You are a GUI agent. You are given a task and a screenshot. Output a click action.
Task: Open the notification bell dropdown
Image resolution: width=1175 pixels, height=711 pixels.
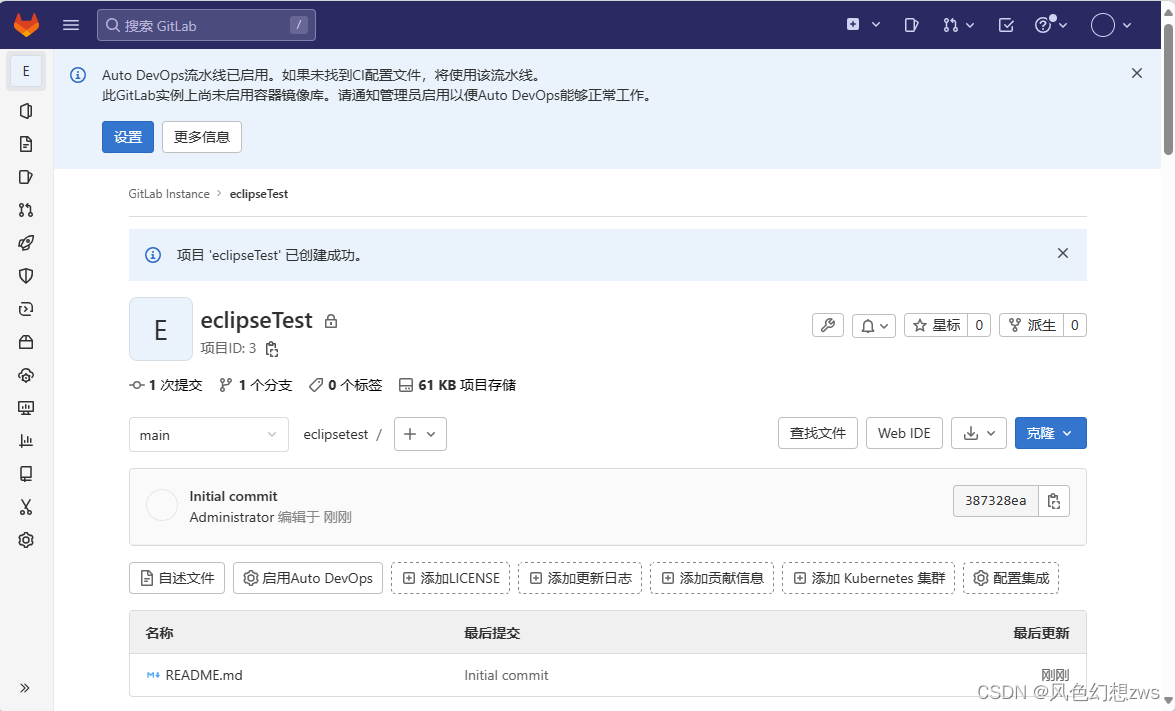point(873,325)
